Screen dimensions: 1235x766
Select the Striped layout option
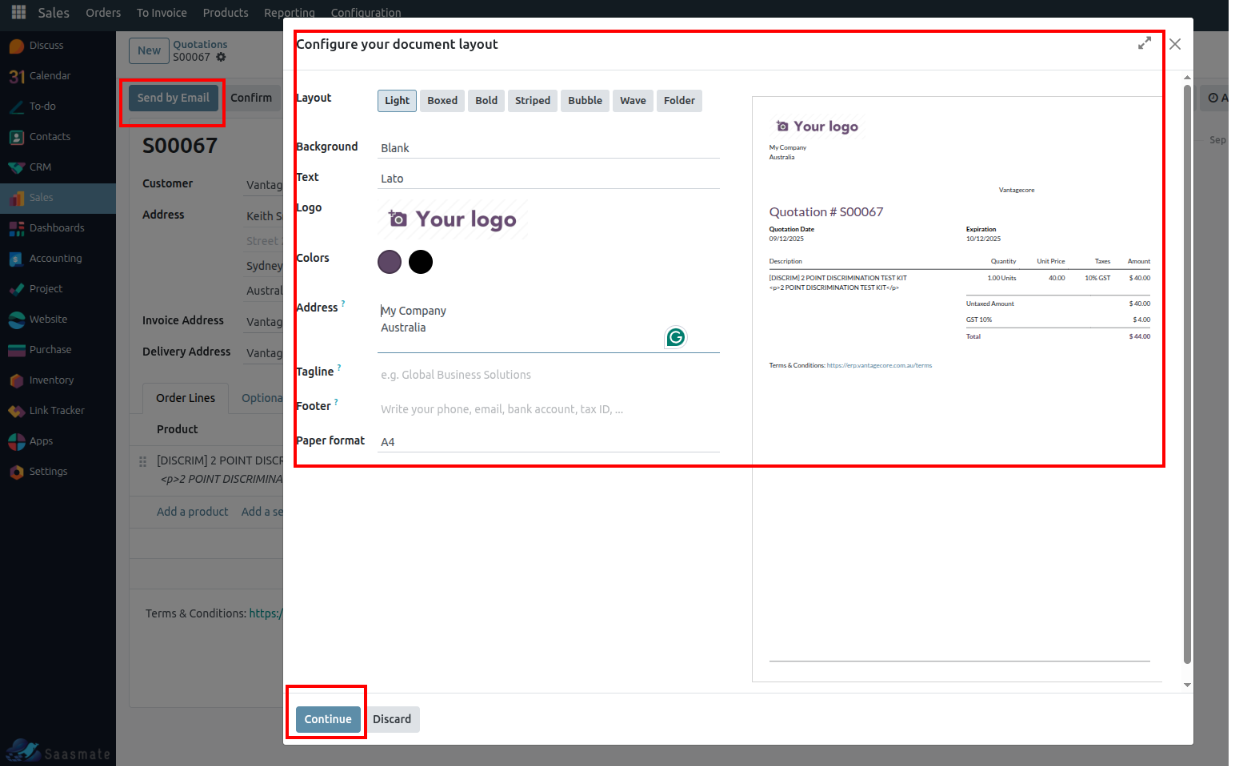[x=532, y=100]
